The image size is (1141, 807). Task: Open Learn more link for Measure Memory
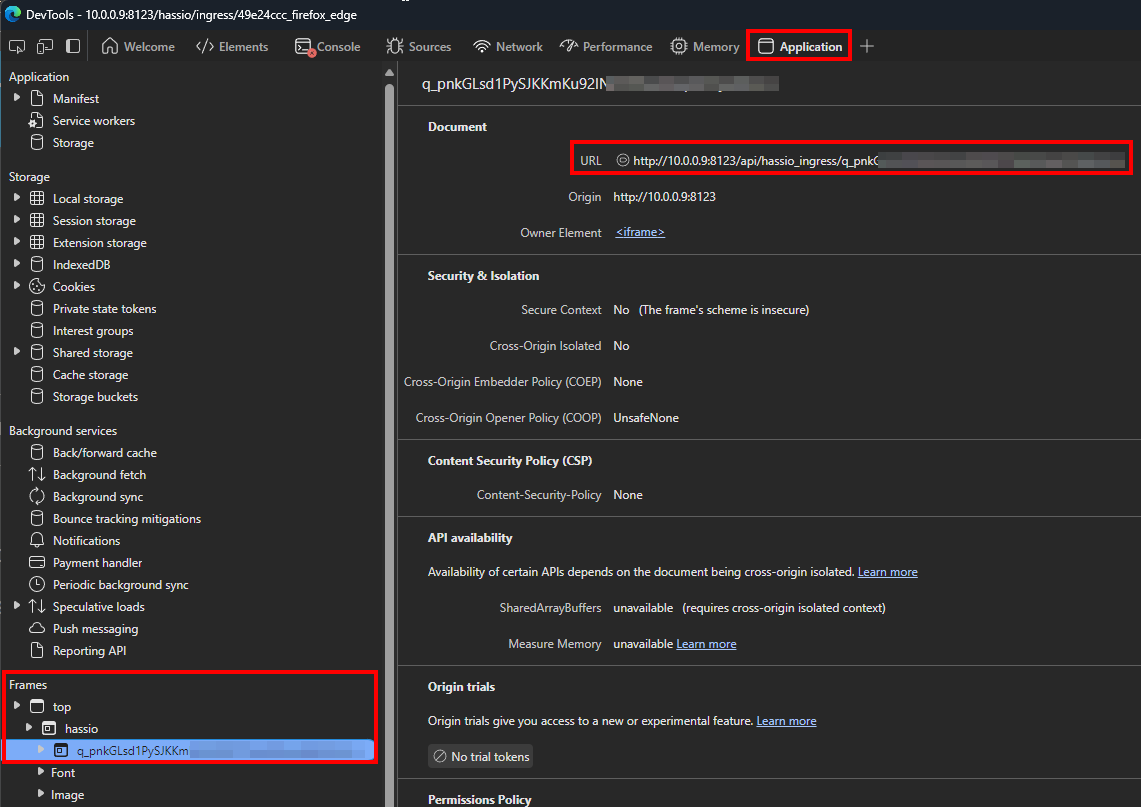(706, 644)
